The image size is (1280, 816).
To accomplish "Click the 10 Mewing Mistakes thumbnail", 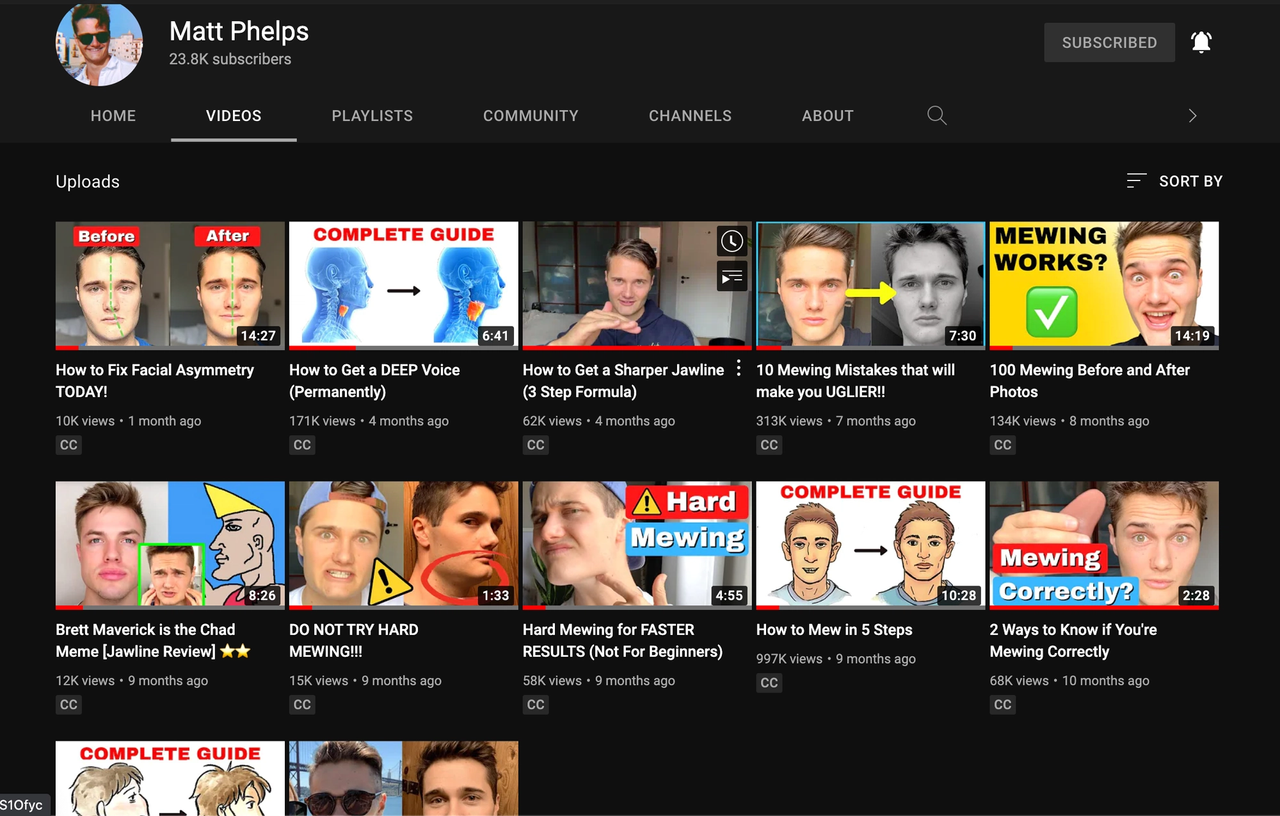I will [x=870, y=285].
